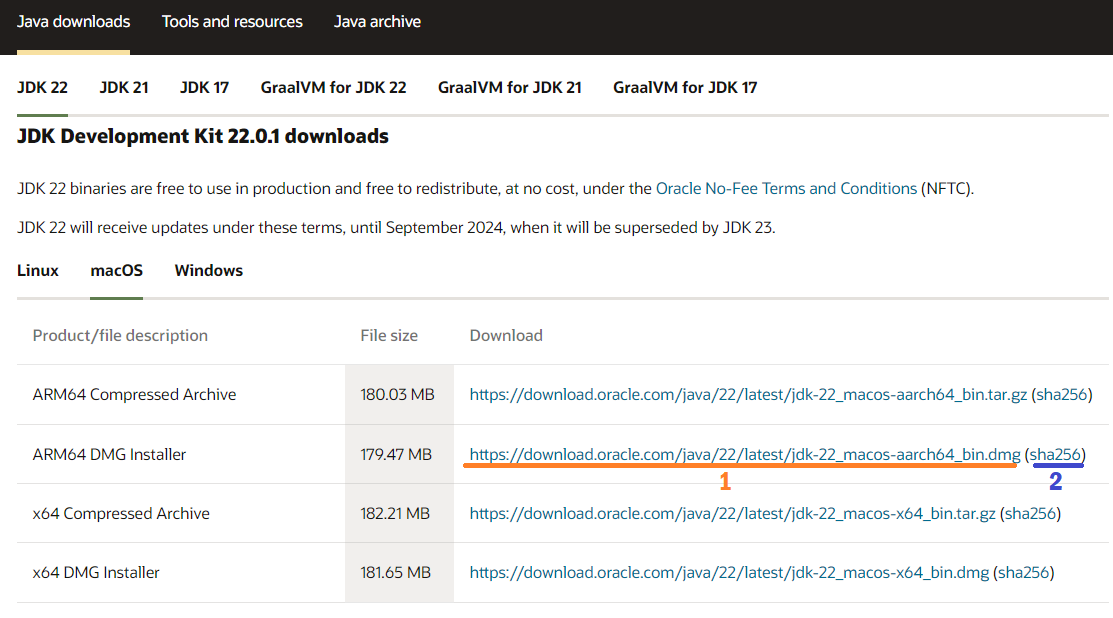Select the macOS platform tab
Screen dimensions: 1113x618
(x=116, y=270)
